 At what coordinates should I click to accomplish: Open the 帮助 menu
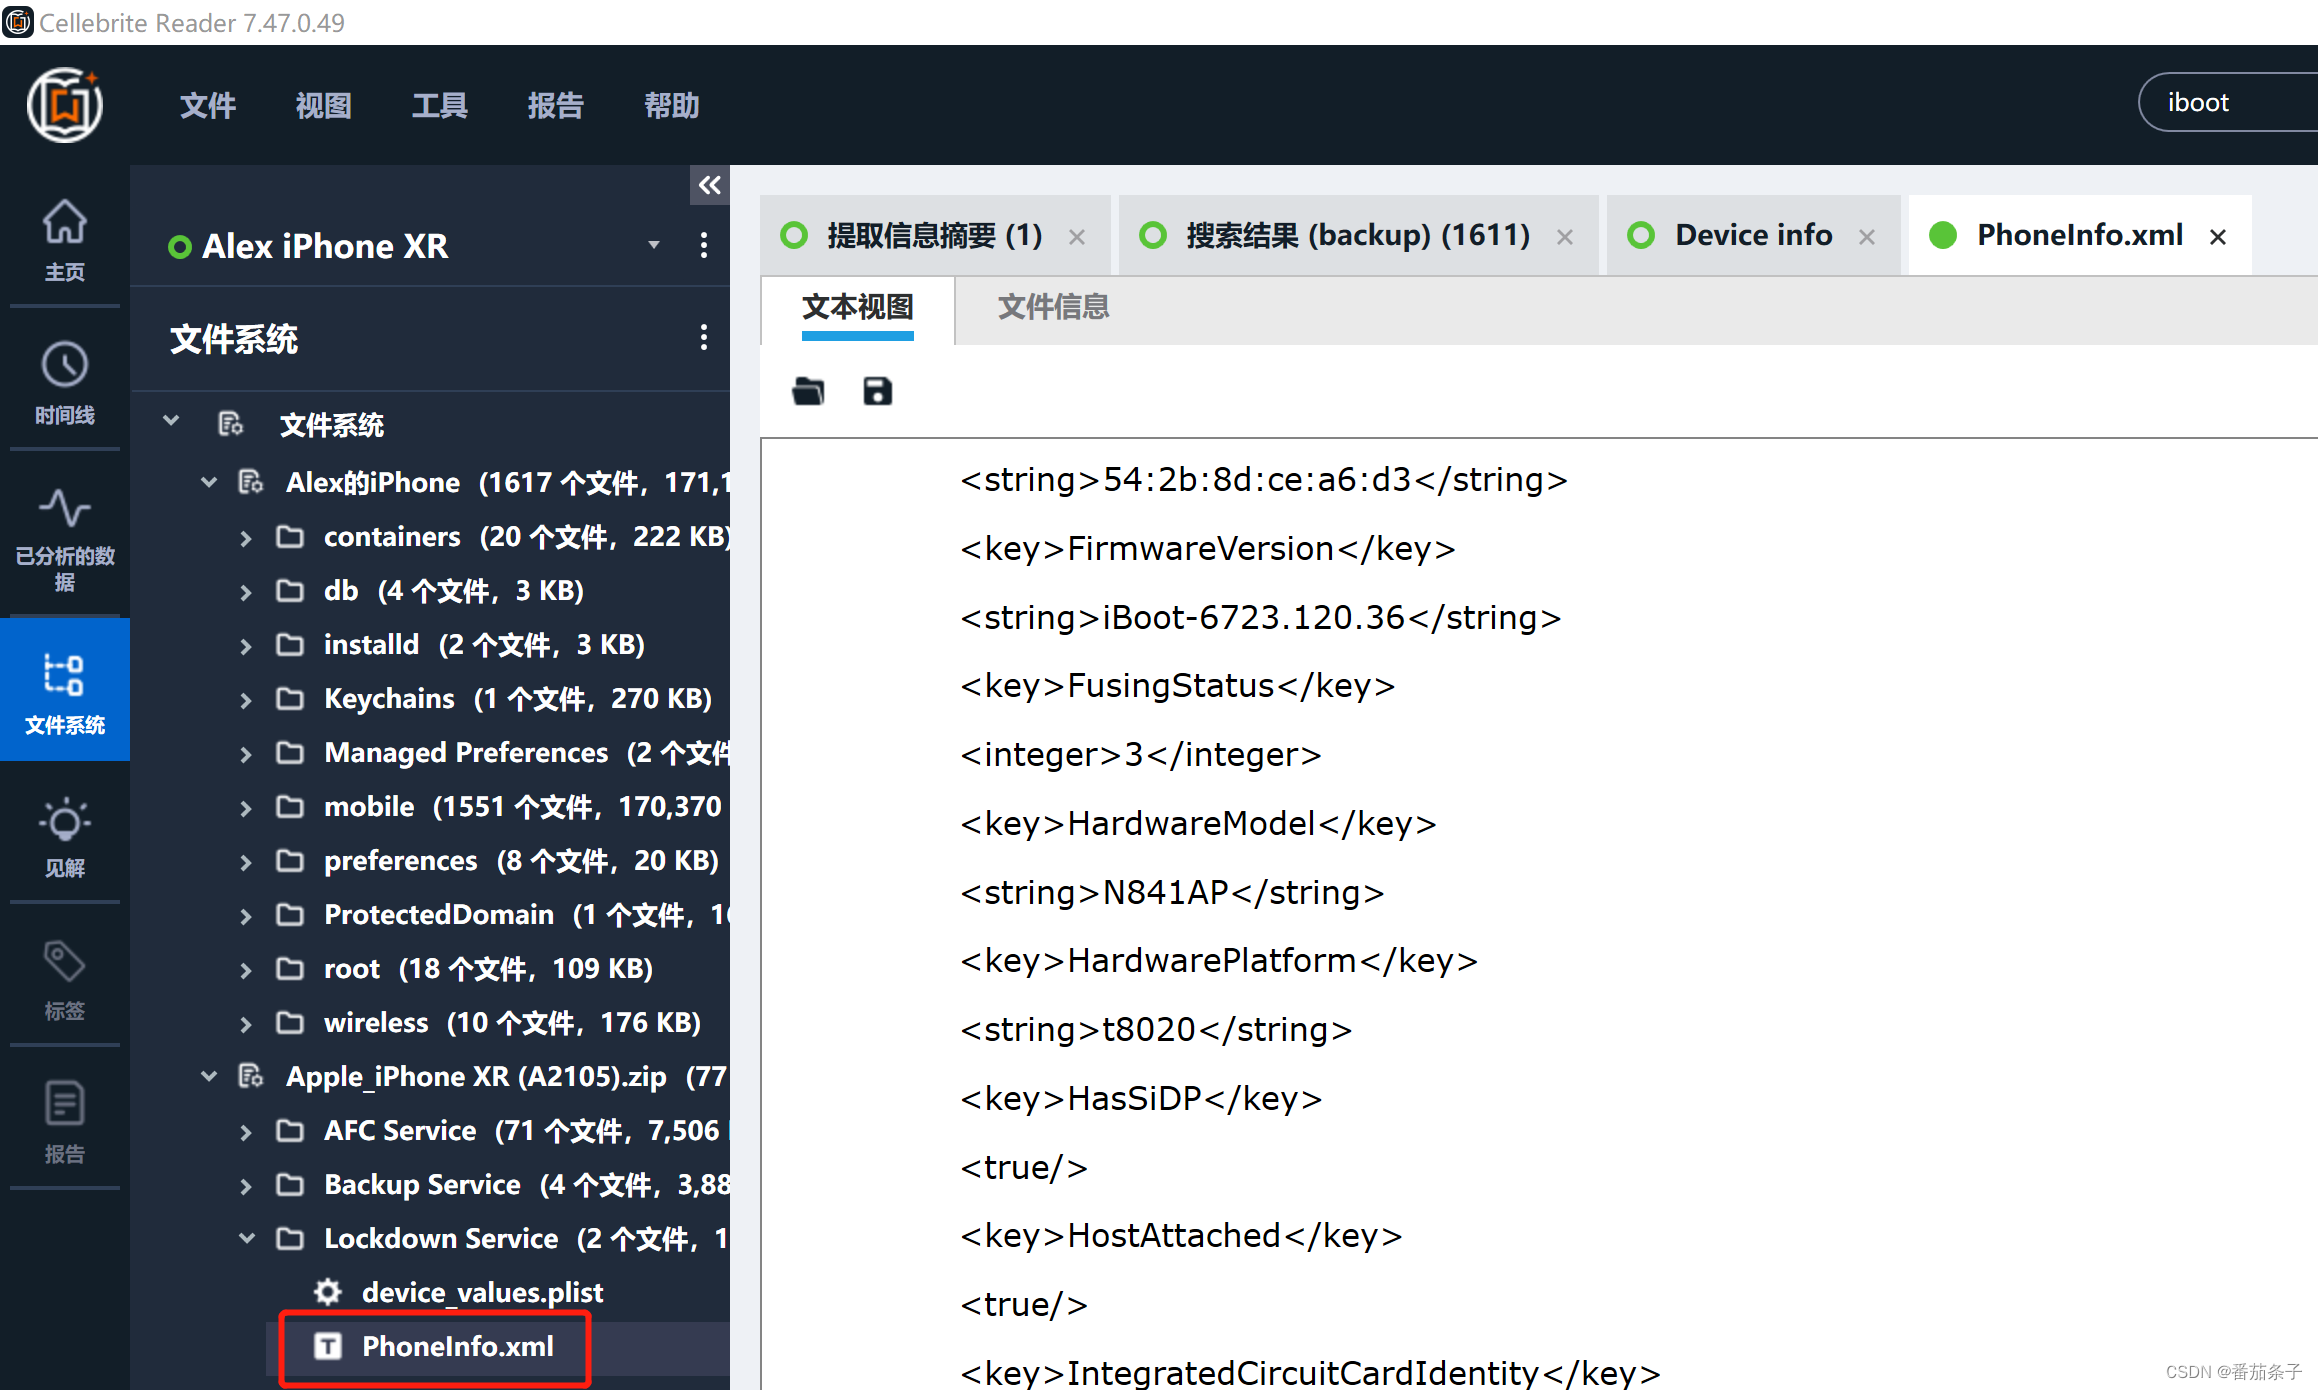[x=671, y=105]
